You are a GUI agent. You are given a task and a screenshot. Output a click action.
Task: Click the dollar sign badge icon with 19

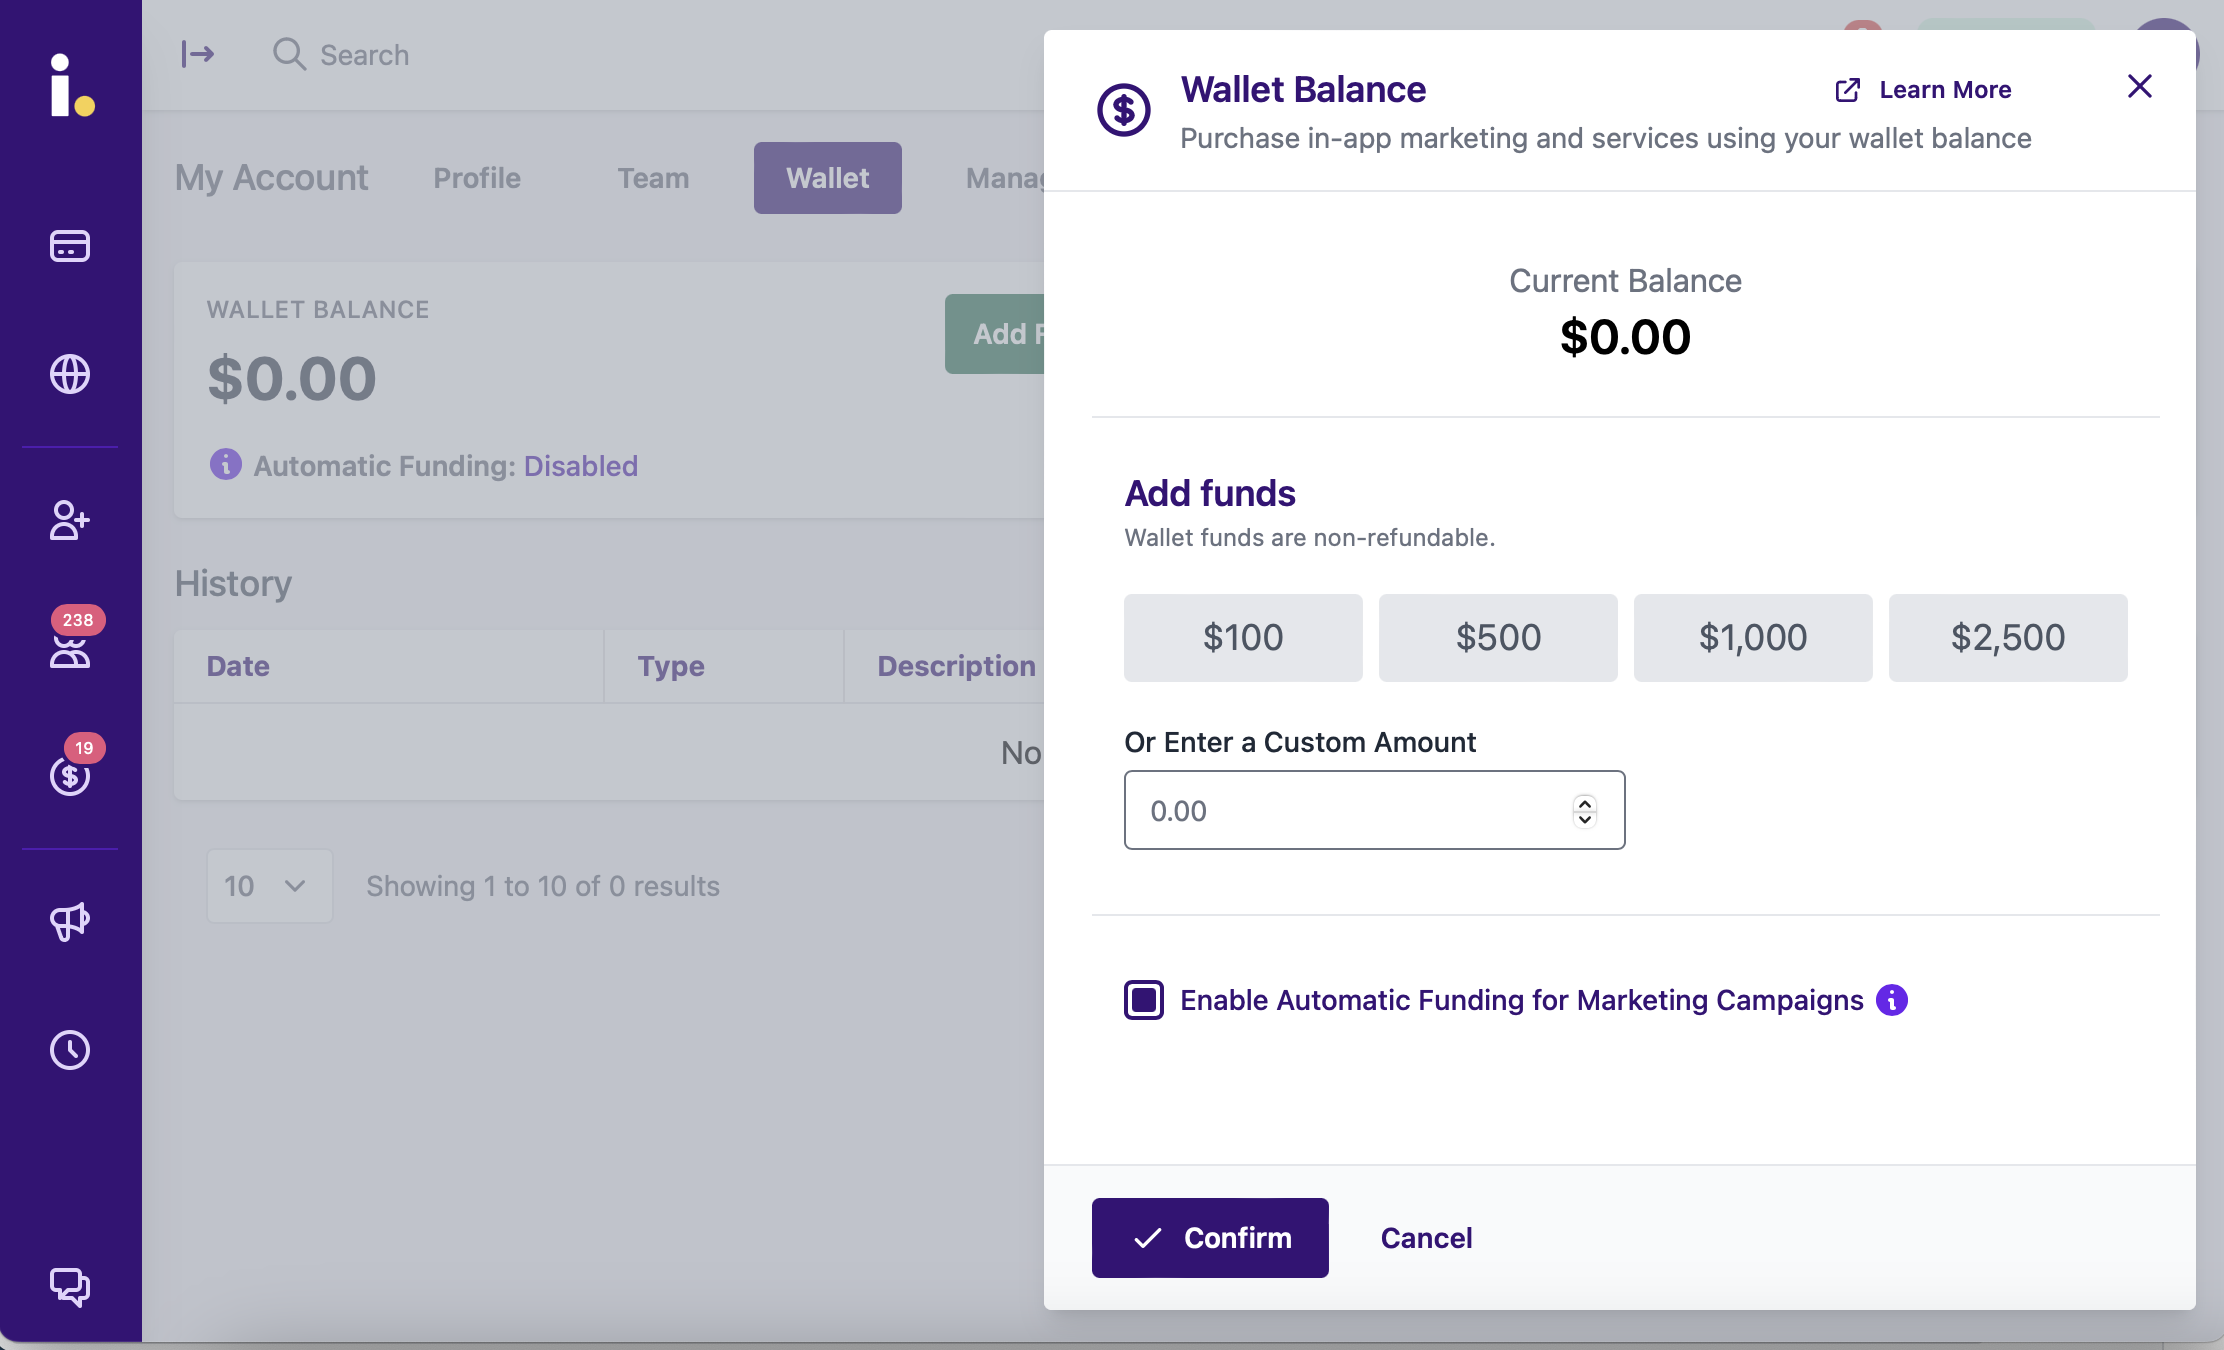pyautogui.click(x=70, y=777)
